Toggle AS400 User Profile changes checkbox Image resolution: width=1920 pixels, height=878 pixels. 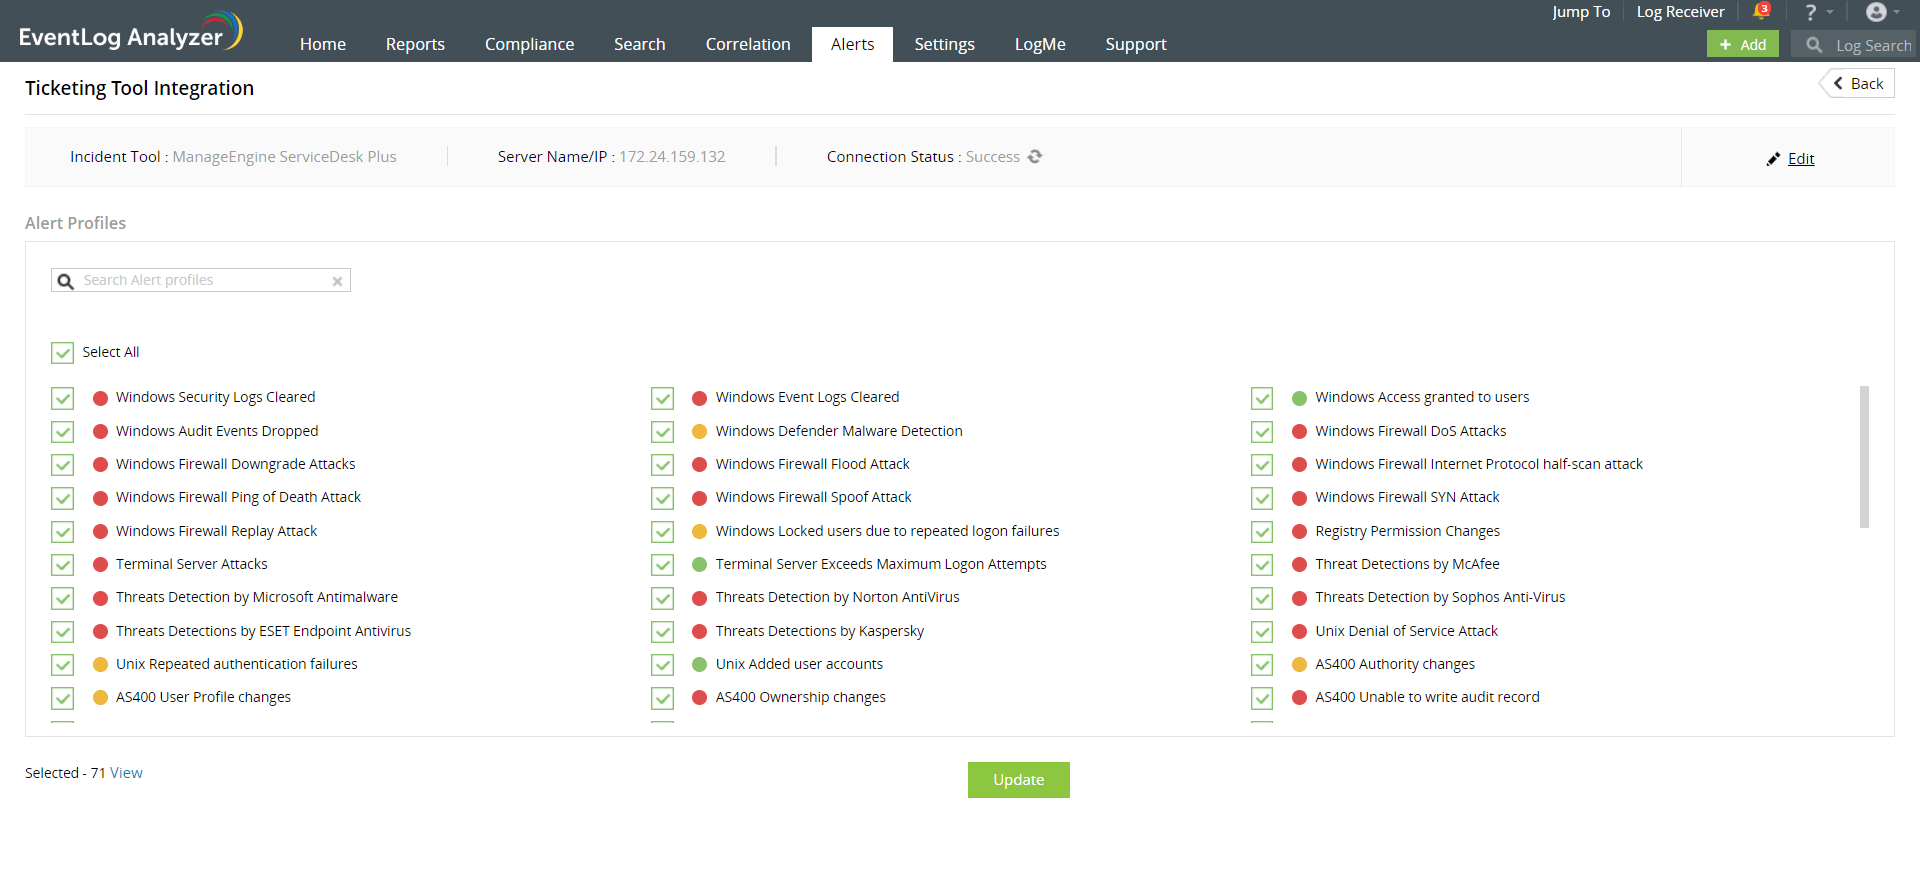point(63,698)
